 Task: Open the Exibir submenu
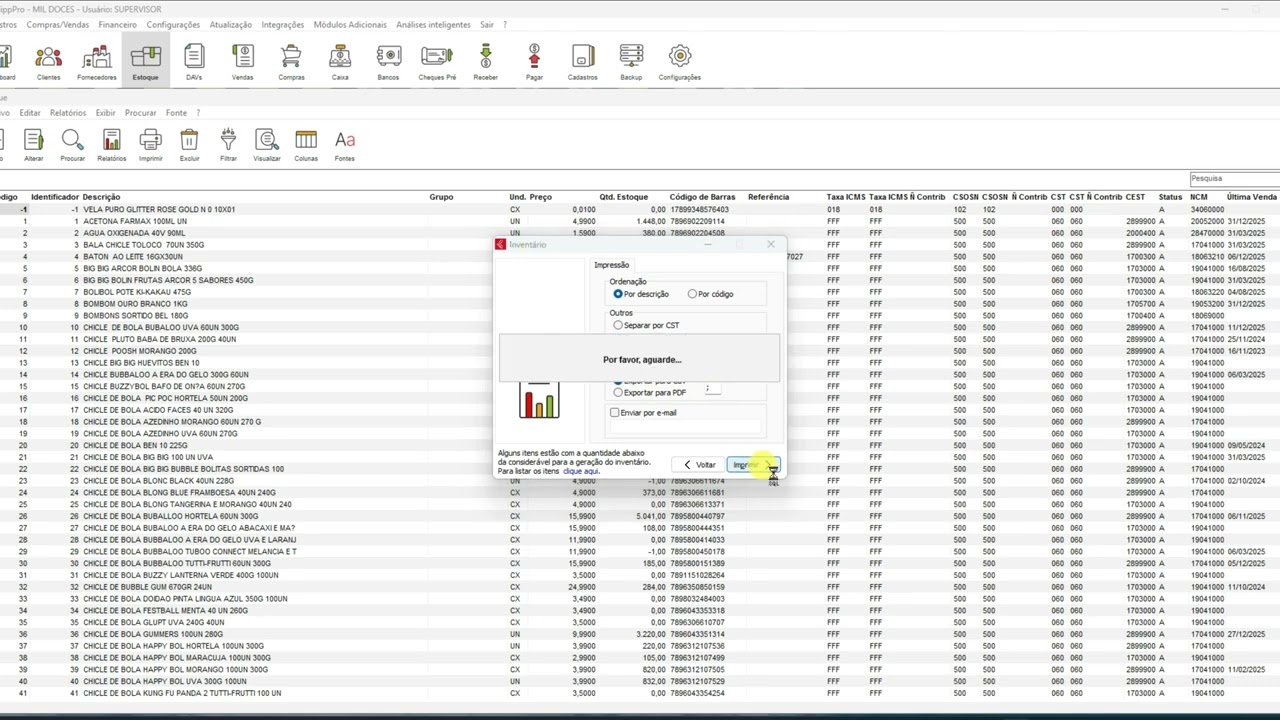[x=106, y=113]
